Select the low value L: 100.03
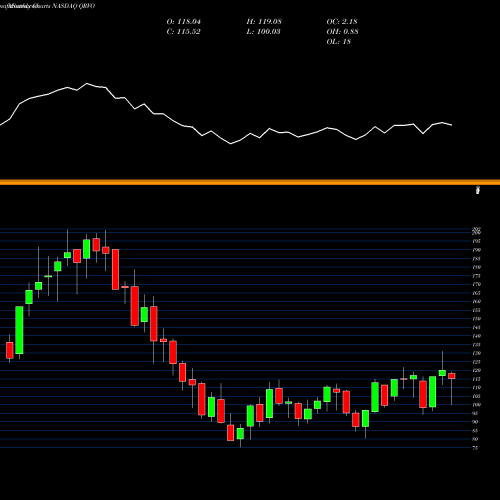500x500 pixels. [x=263, y=32]
